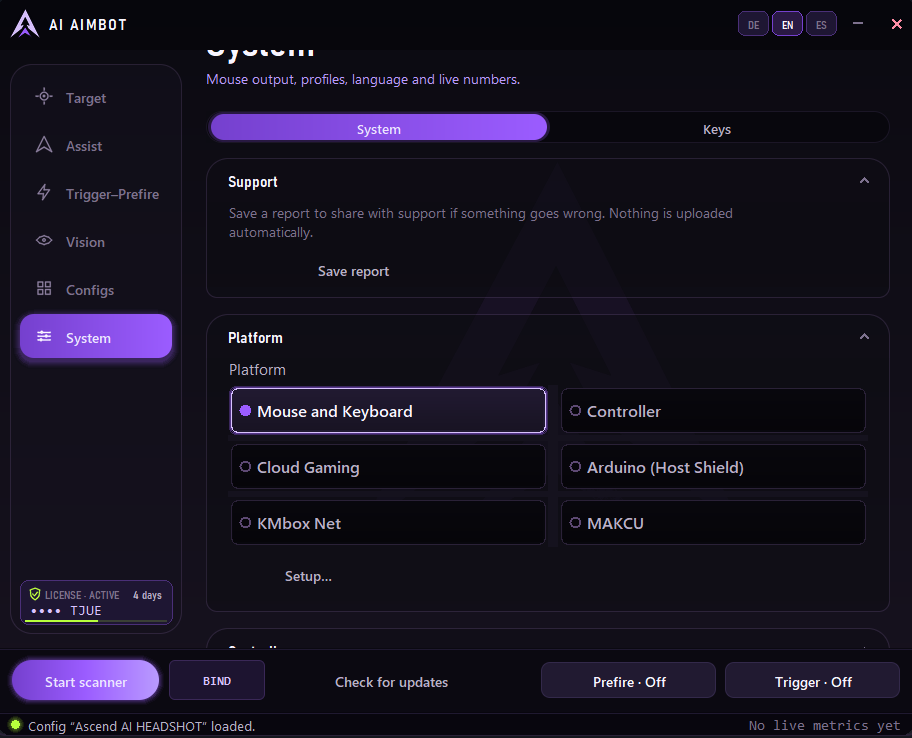Choose the Cloud Gaming platform option
This screenshot has height=738, width=912.
point(388,467)
